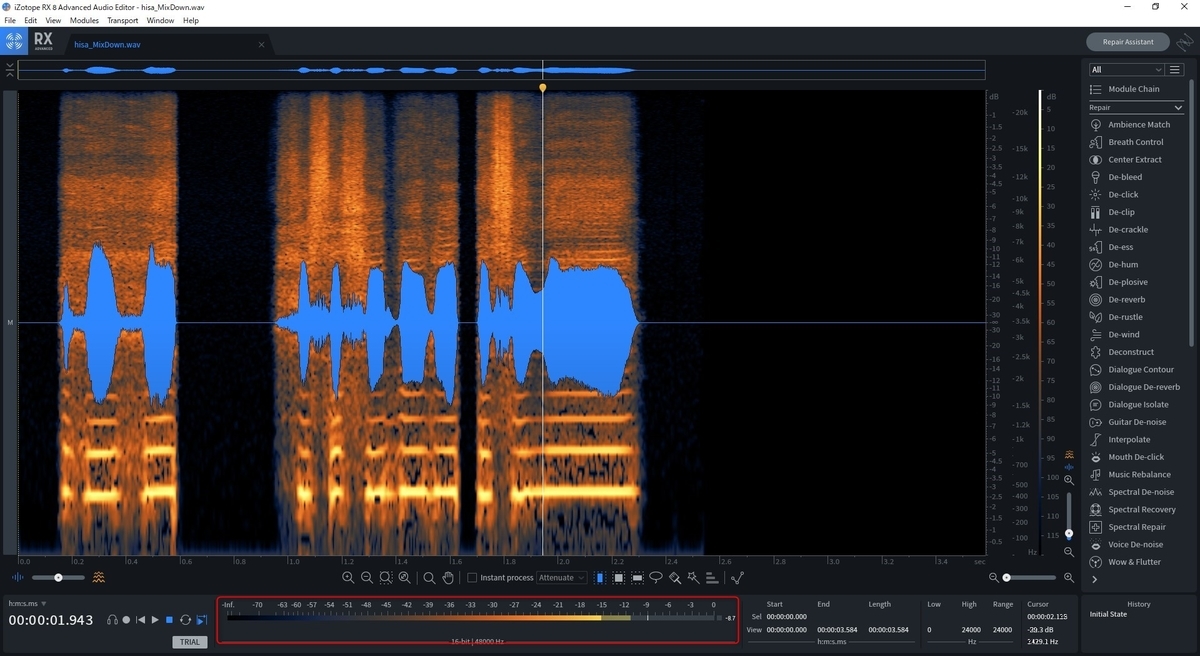Open the Wow & Flutter module

(x=1136, y=562)
